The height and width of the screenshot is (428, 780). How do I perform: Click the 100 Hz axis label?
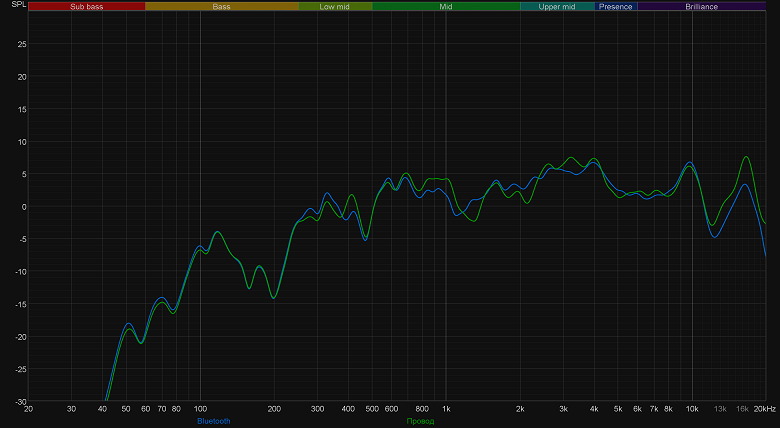(200, 409)
